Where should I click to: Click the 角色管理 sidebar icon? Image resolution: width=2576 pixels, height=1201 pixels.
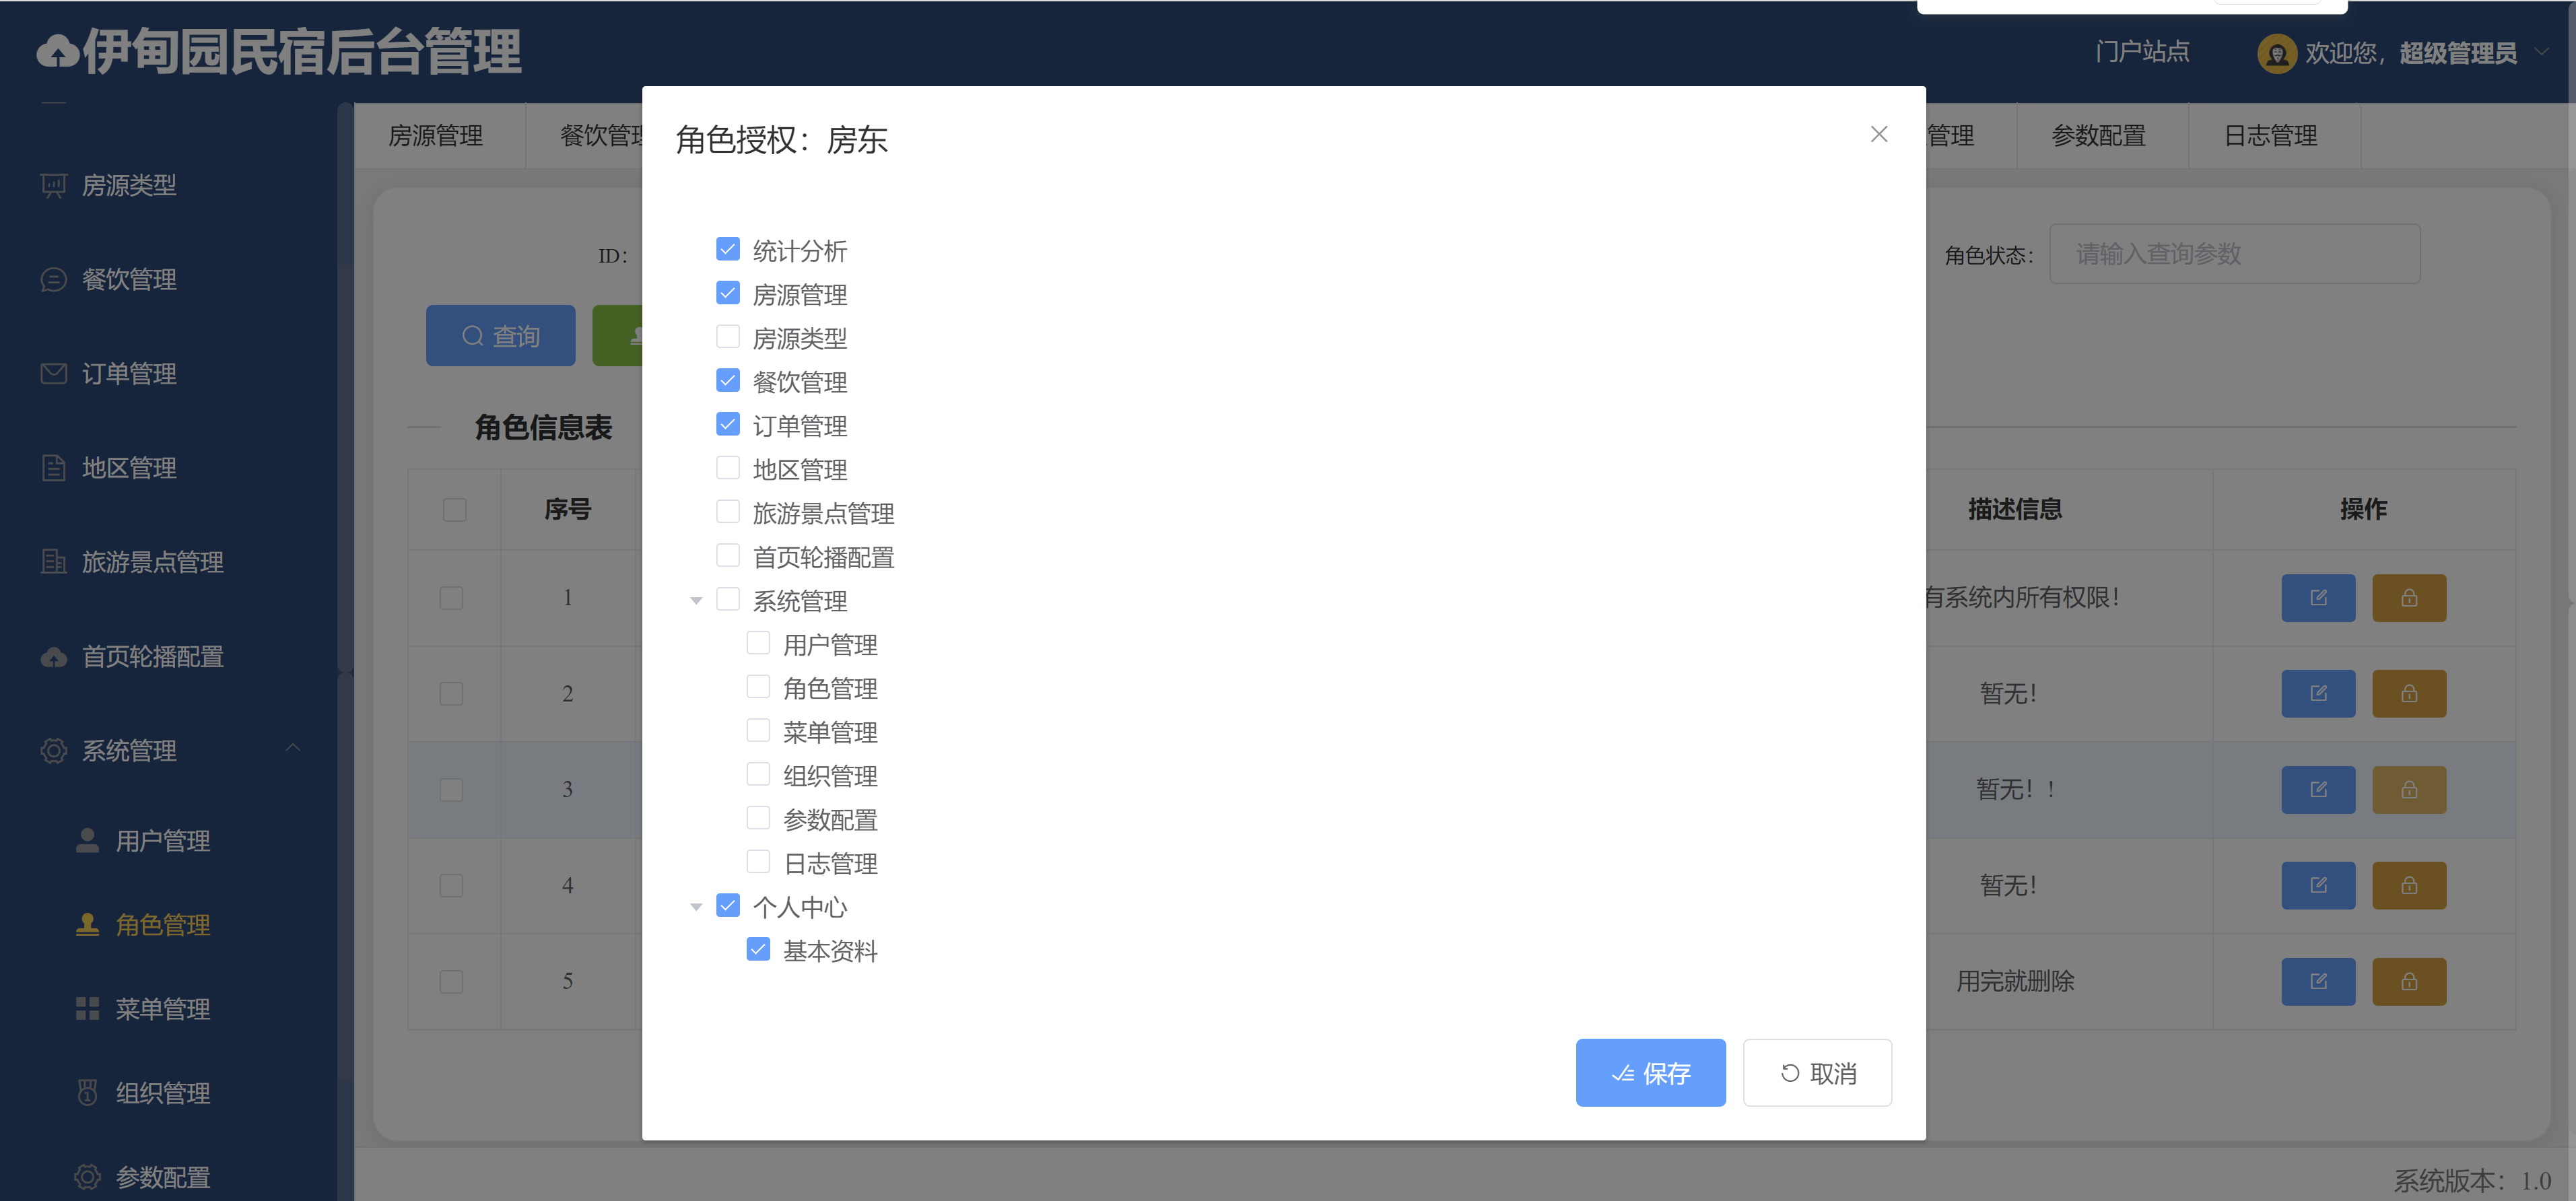[x=87, y=924]
